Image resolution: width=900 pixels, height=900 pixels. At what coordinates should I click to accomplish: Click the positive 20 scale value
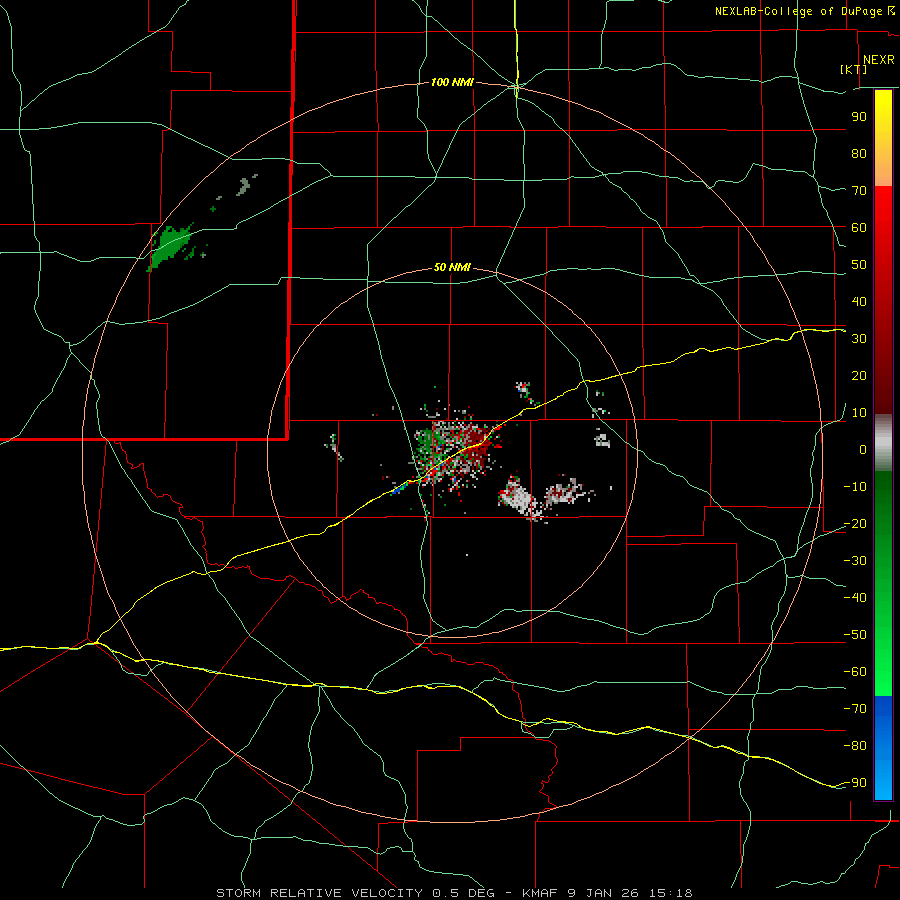[859, 375]
